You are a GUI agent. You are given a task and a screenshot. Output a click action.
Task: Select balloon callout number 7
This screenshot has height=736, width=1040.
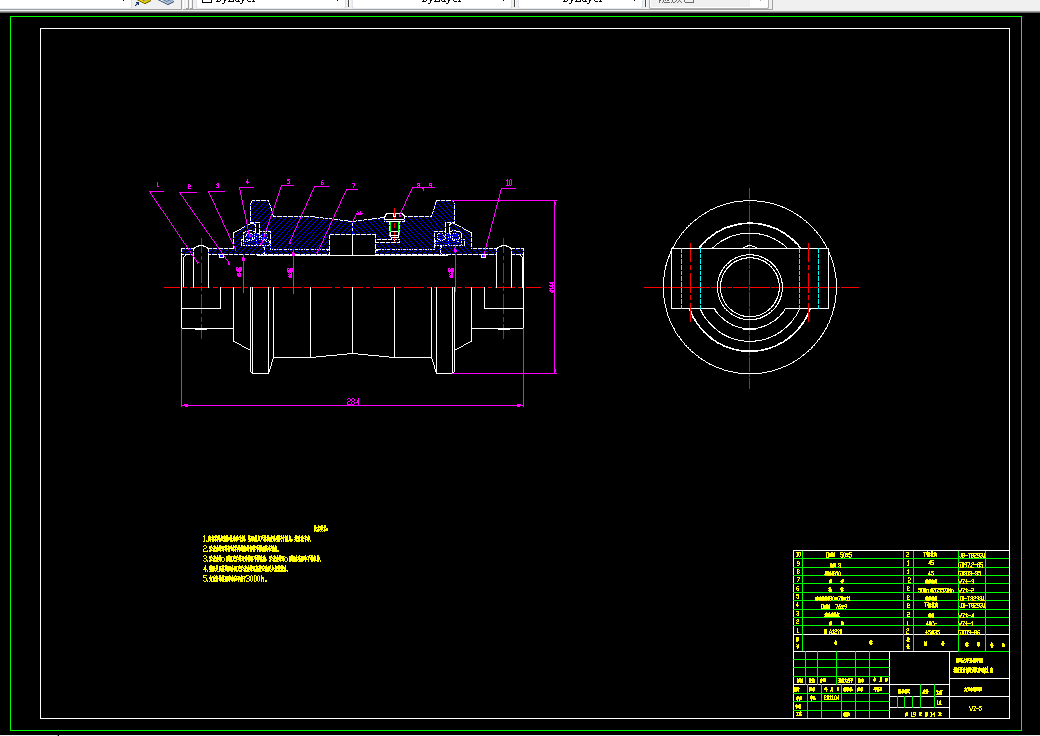(354, 186)
